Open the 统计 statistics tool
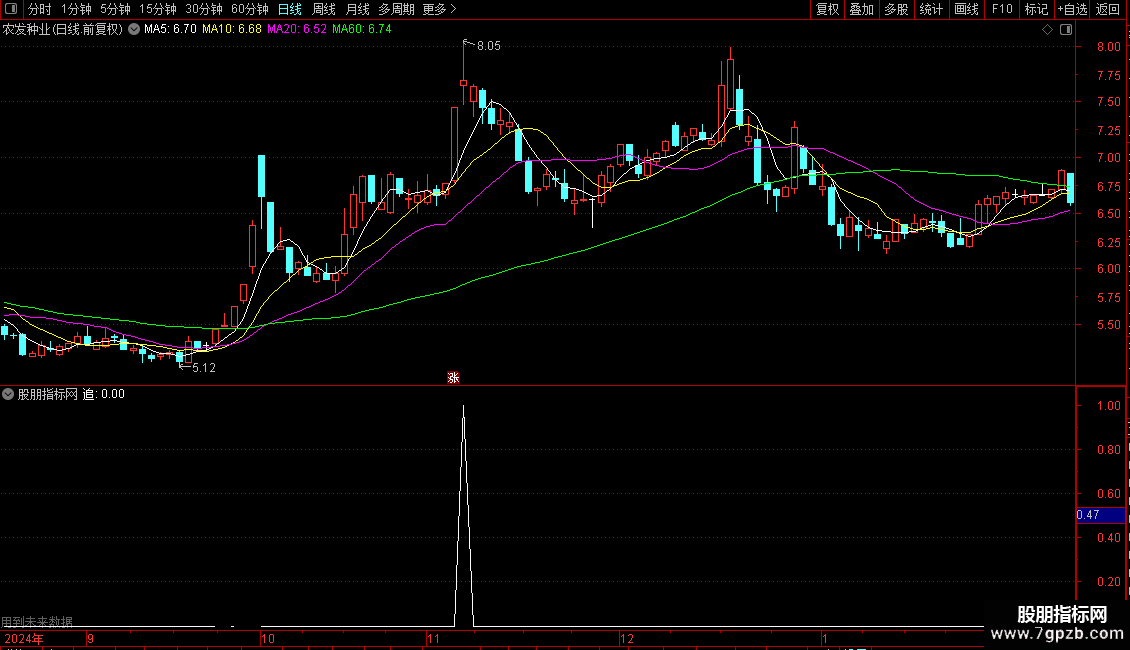1130x650 pixels. (x=931, y=9)
